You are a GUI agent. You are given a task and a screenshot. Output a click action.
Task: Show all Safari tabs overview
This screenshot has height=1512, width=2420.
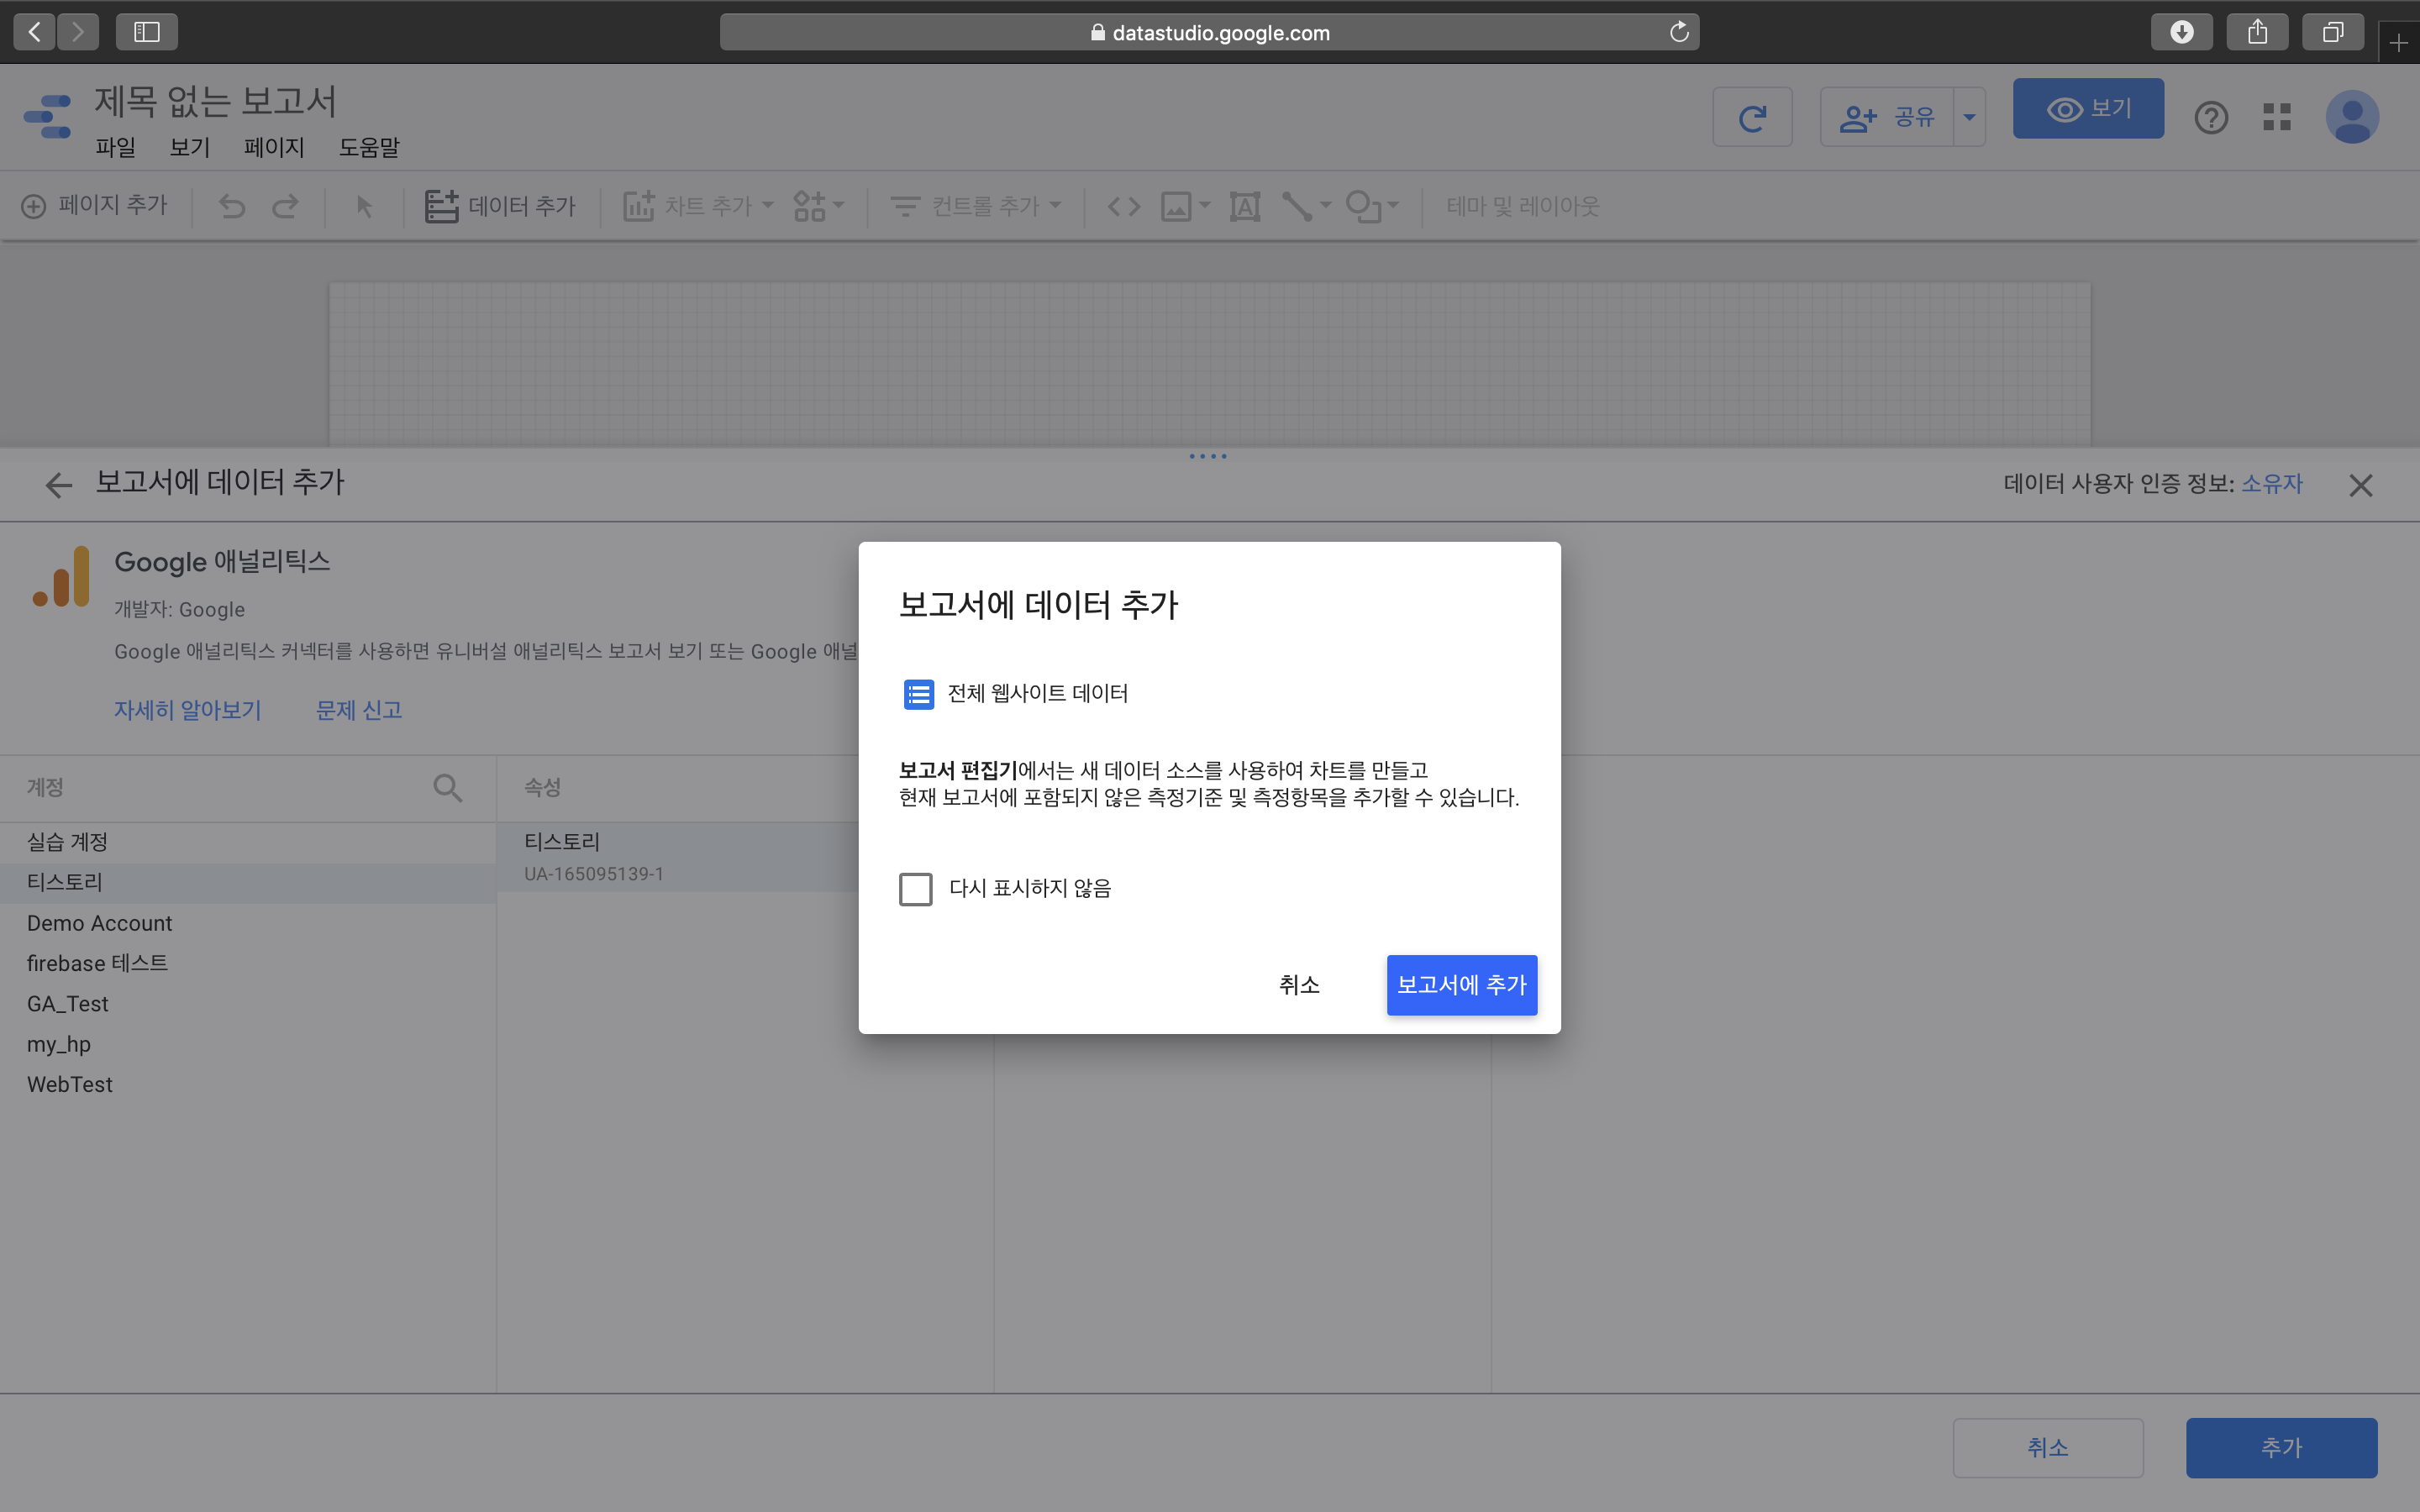pos(2332,32)
